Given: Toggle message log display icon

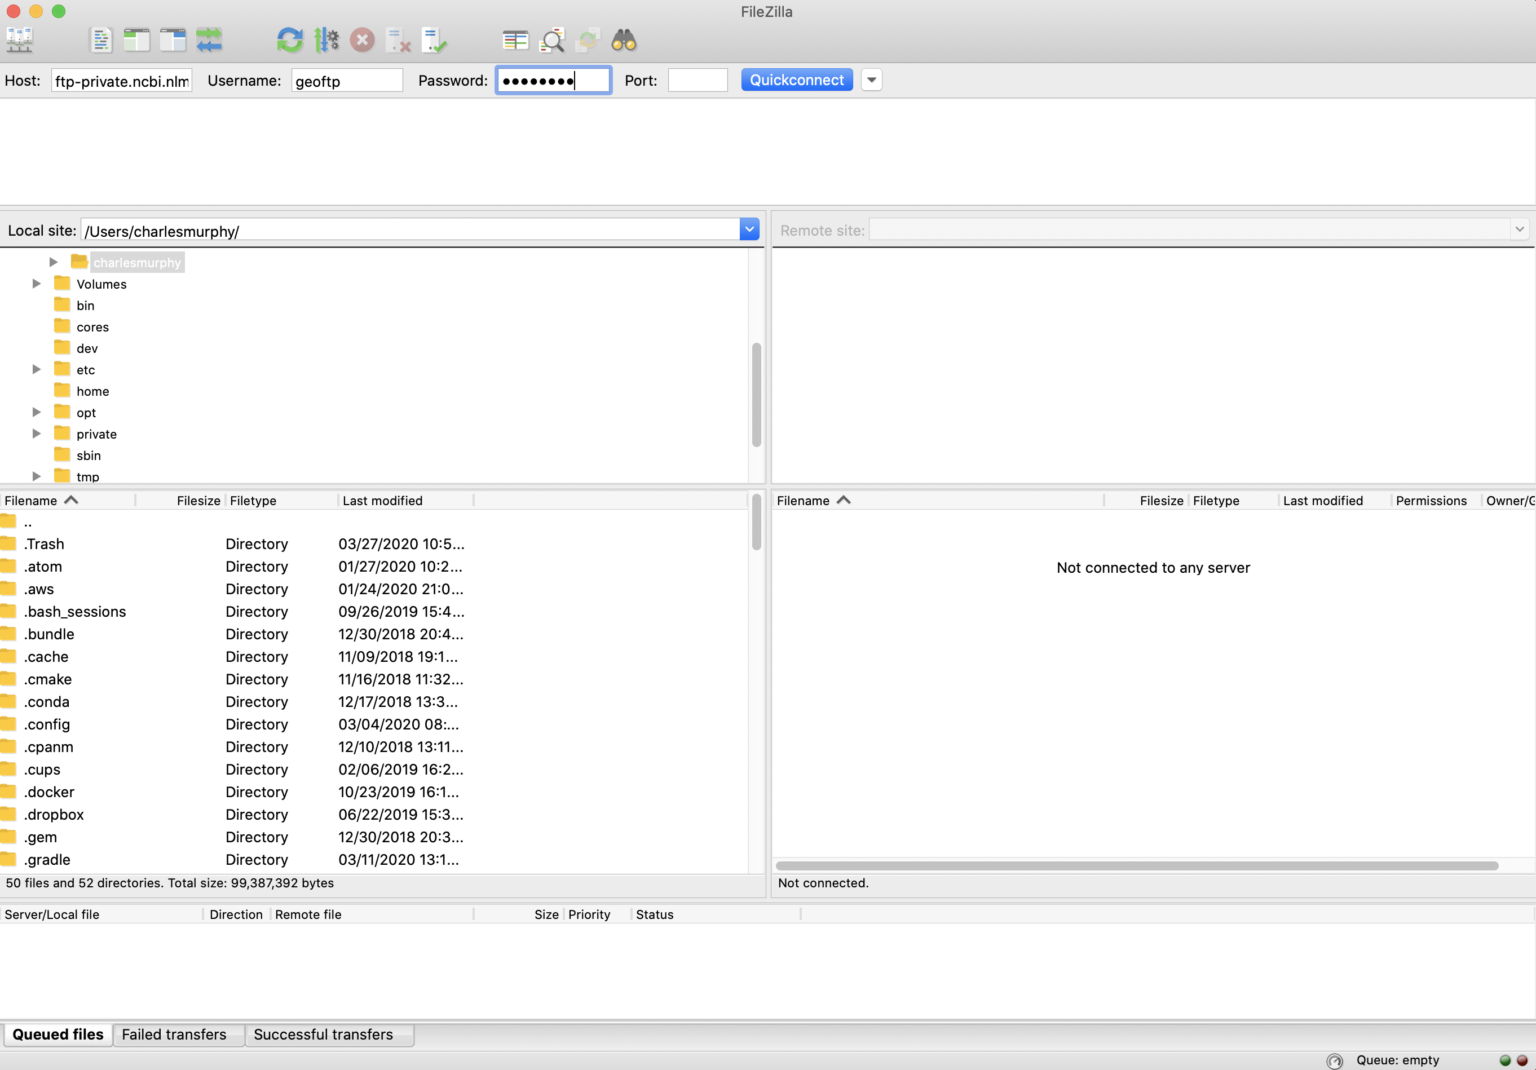Looking at the screenshot, I should (101, 40).
